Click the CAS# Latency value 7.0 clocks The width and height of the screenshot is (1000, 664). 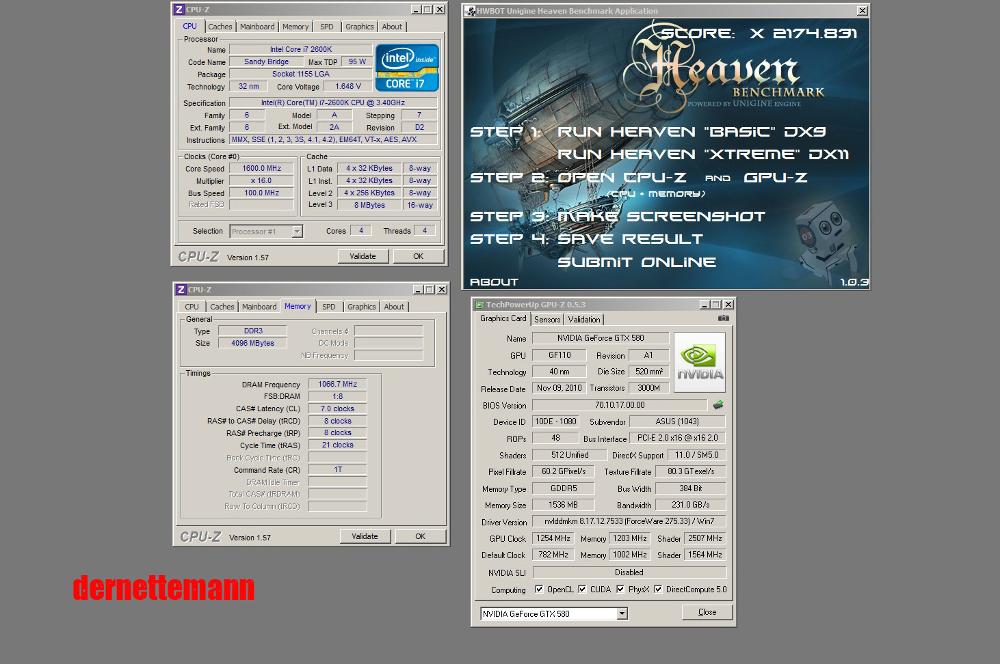(337, 408)
